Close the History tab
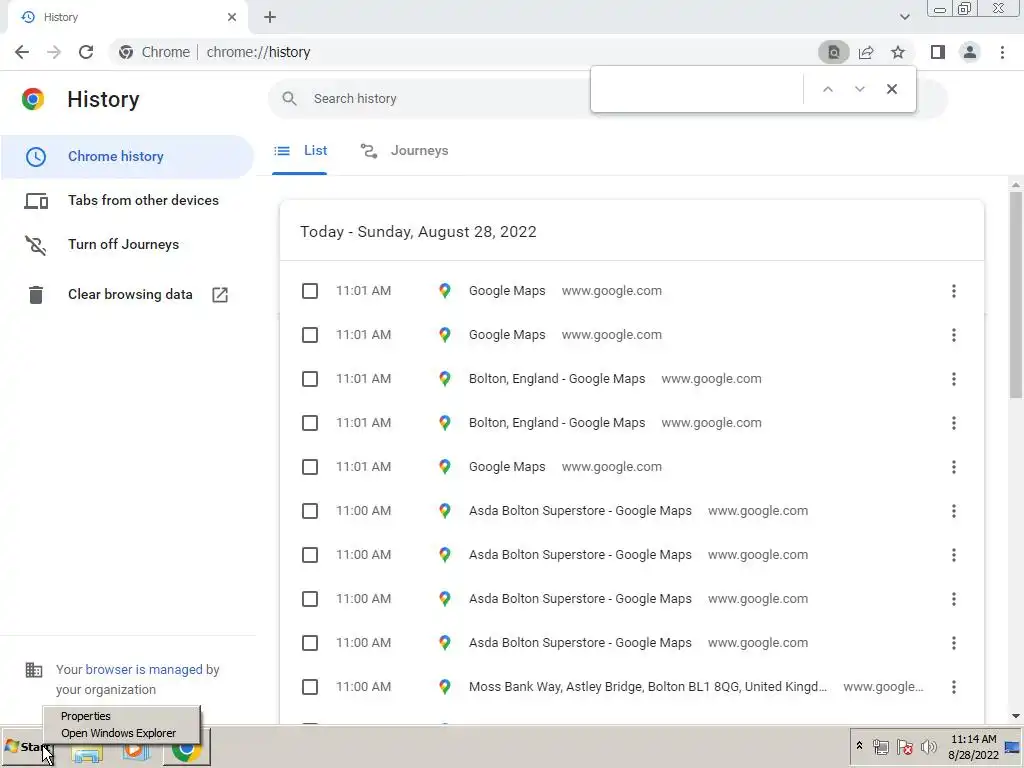1024x768 pixels. click(232, 17)
